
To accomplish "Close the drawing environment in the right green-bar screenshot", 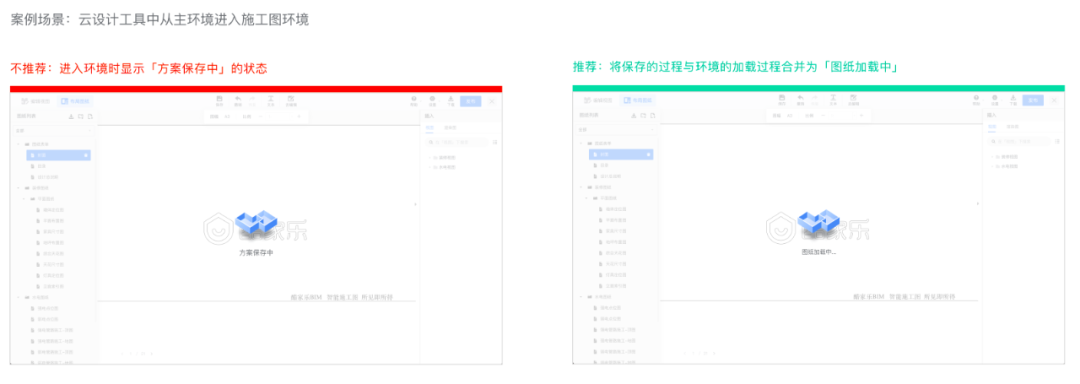I will [x=1055, y=100].
